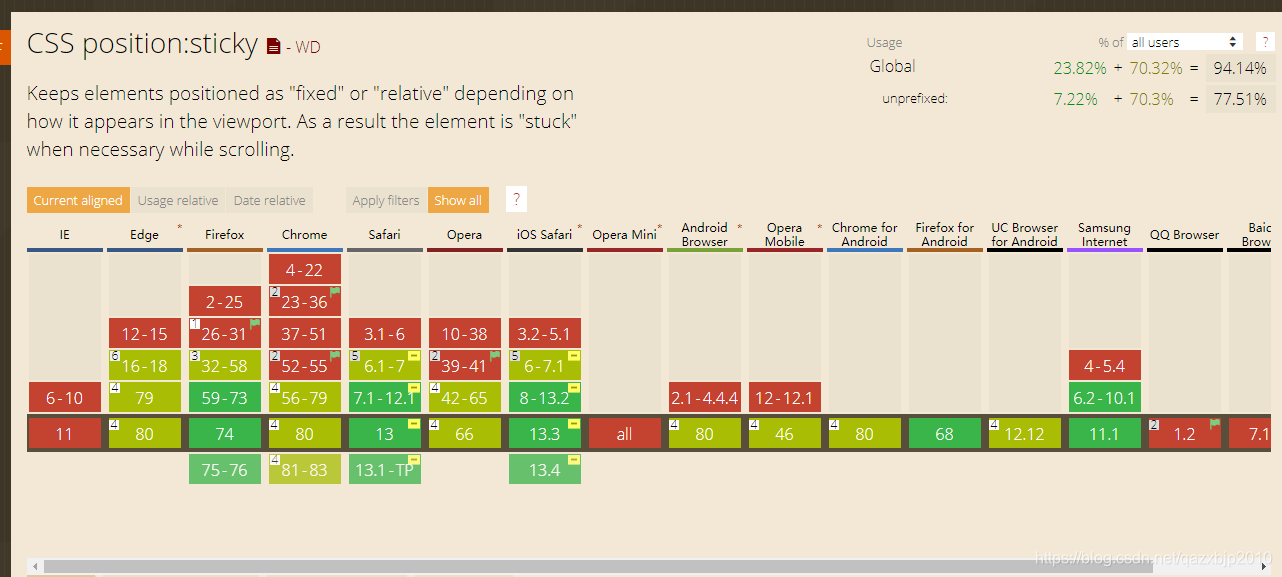1282x577 pixels.
Task: Click the usage help question mark
Action: (x=1265, y=41)
